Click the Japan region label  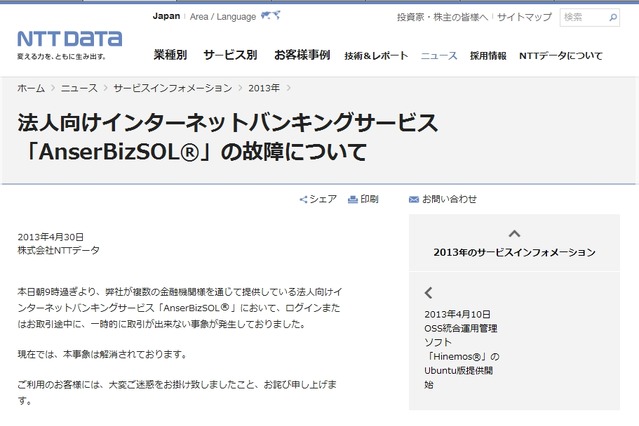tap(166, 16)
